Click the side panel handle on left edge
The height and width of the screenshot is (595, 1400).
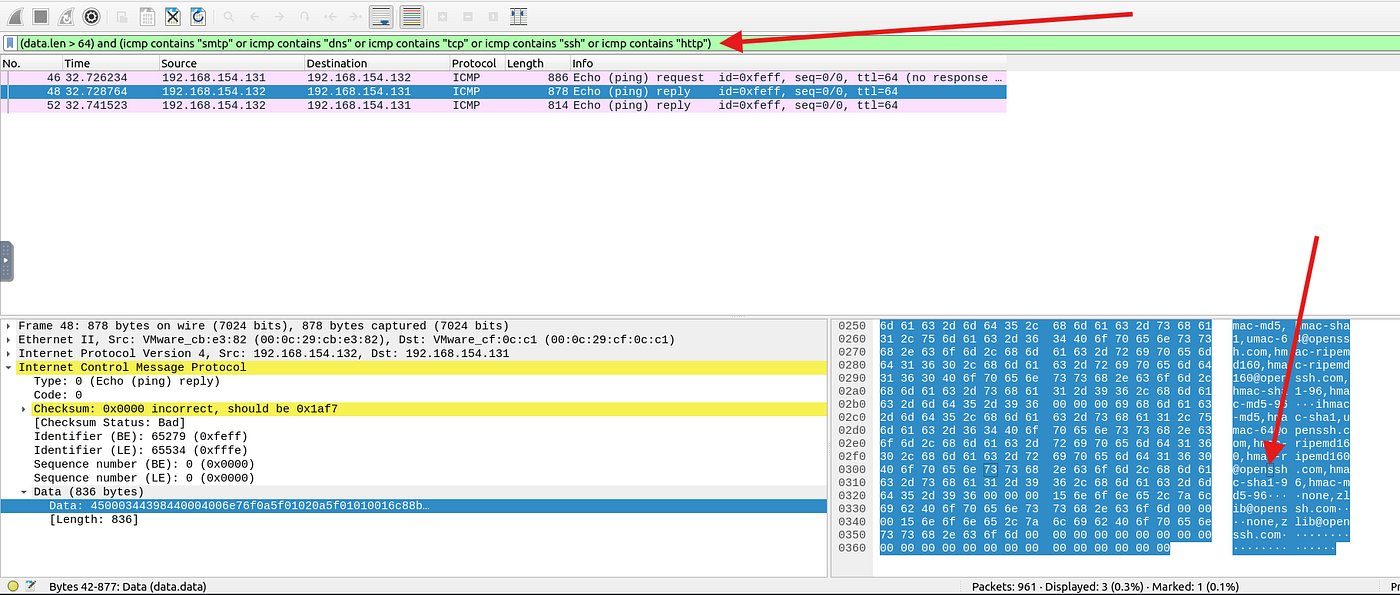[6, 260]
